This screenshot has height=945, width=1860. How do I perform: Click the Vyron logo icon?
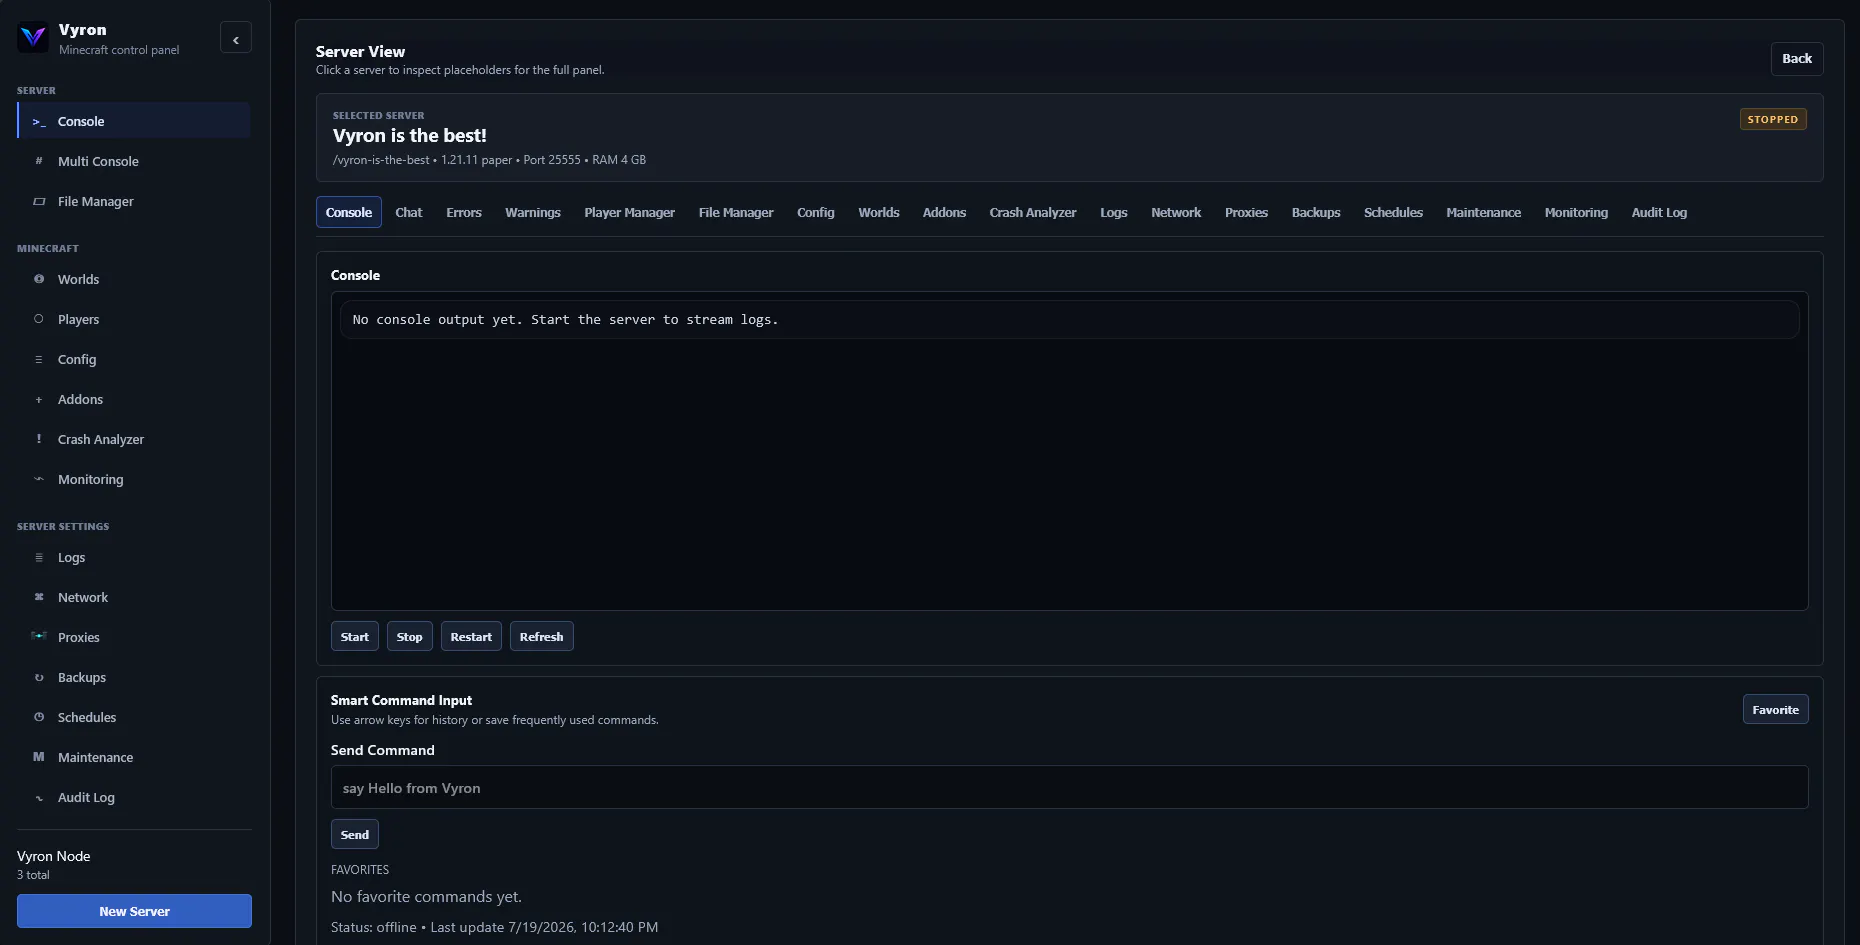pyautogui.click(x=33, y=38)
